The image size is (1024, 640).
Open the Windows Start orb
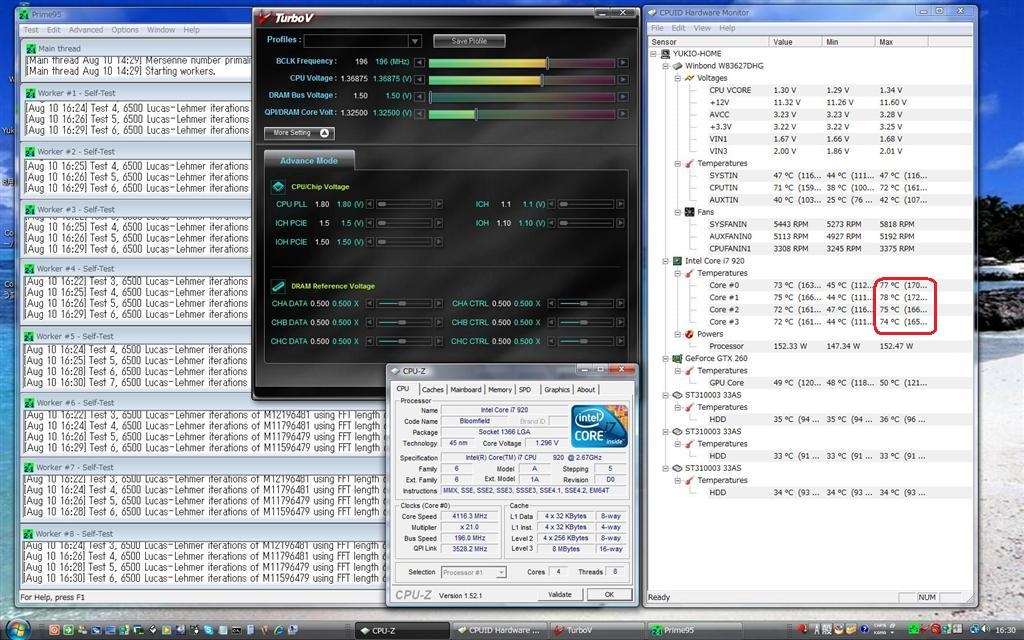(x=18, y=630)
